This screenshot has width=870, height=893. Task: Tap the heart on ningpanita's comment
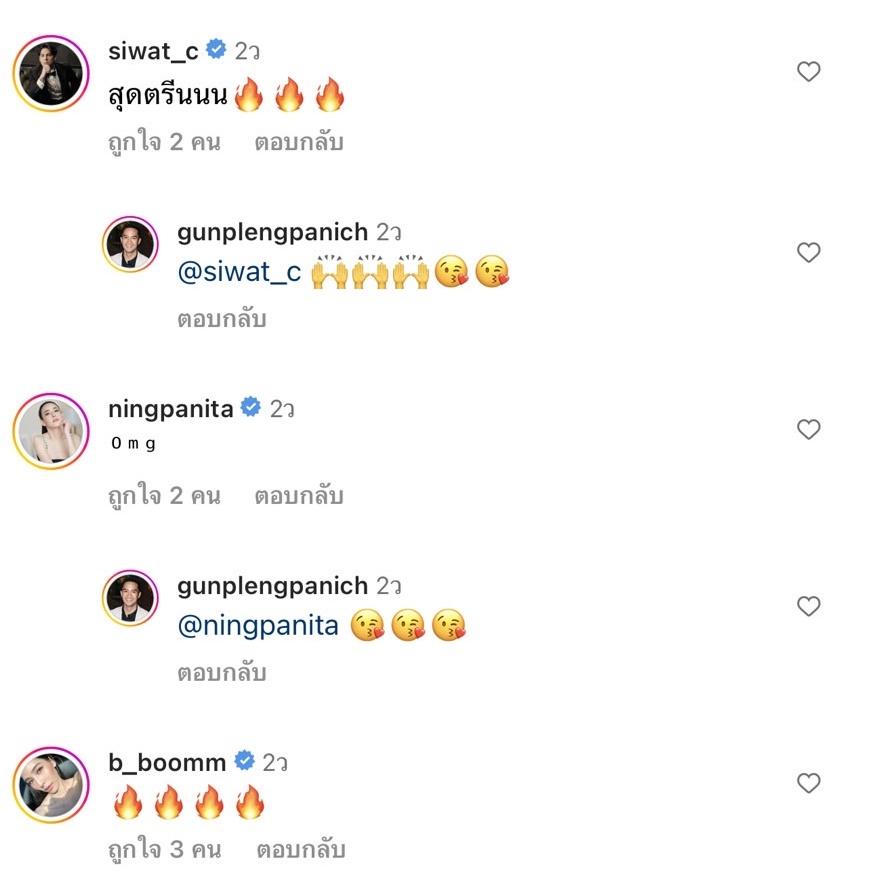pos(808,430)
